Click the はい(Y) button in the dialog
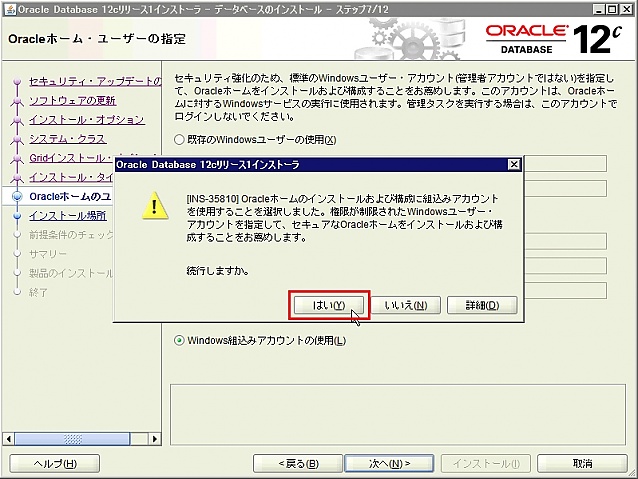This screenshot has height=479, width=638. point(329,305)
